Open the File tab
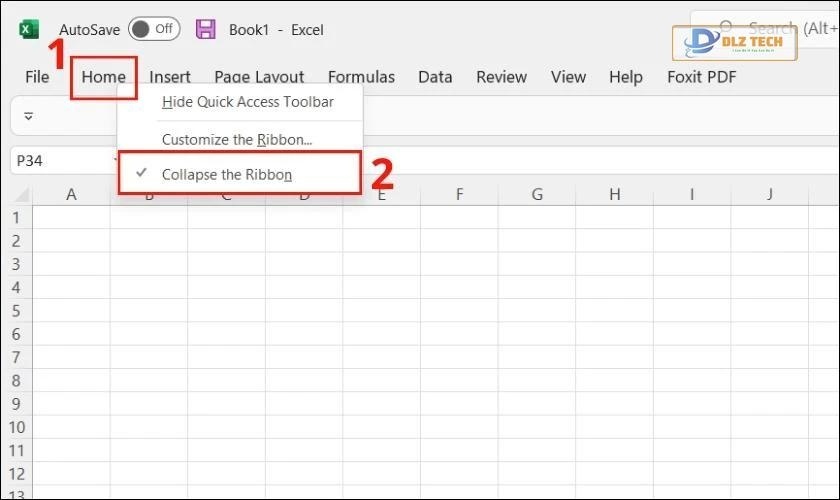Screen dimensions: 840x500 [37, 77]
